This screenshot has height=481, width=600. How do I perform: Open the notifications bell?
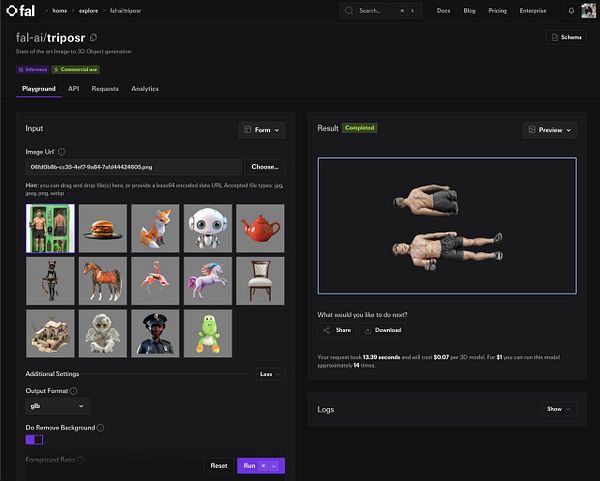pos(571,11)
